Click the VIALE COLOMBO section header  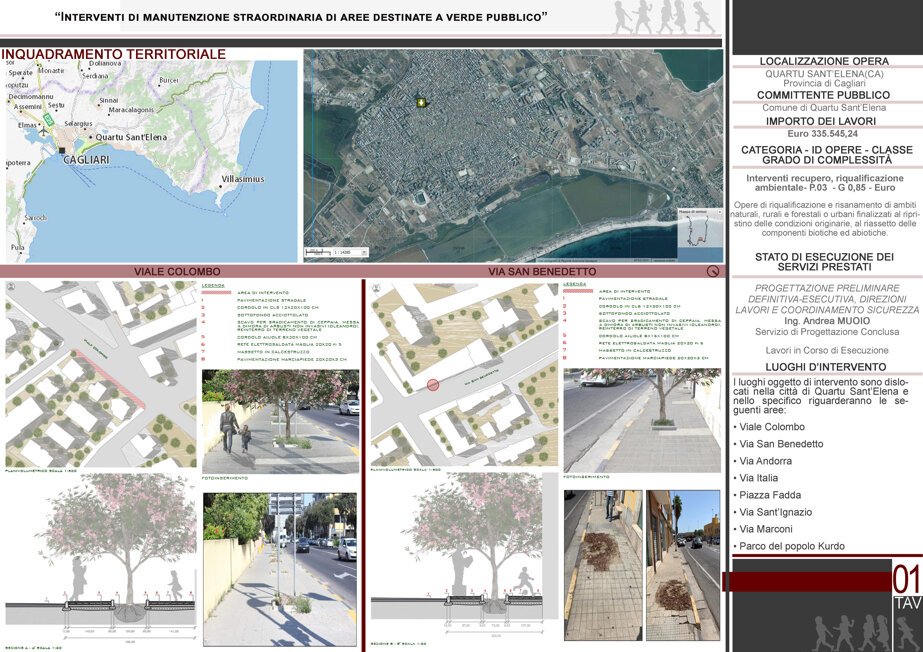(x=177, y=271)
